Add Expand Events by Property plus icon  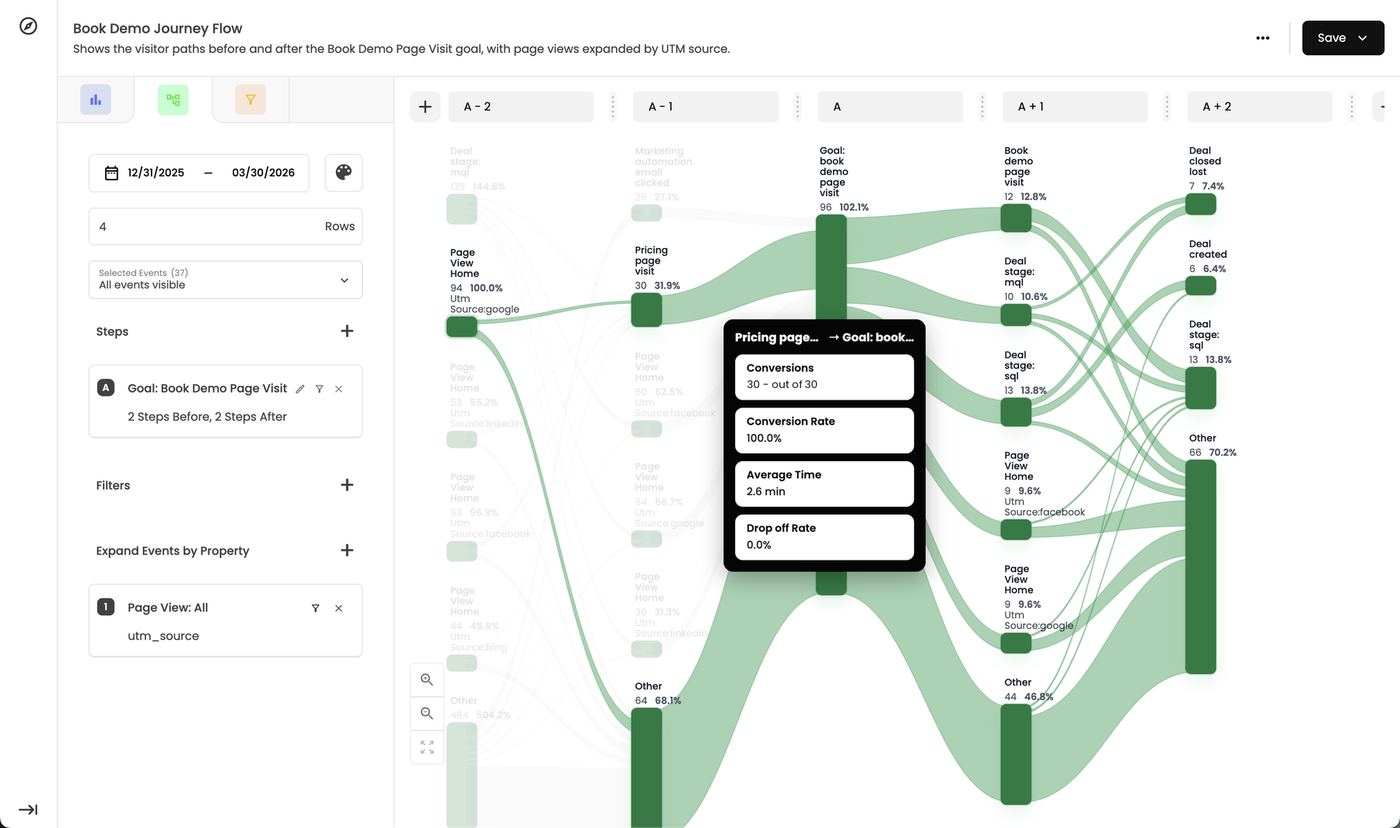pos(347,550)
